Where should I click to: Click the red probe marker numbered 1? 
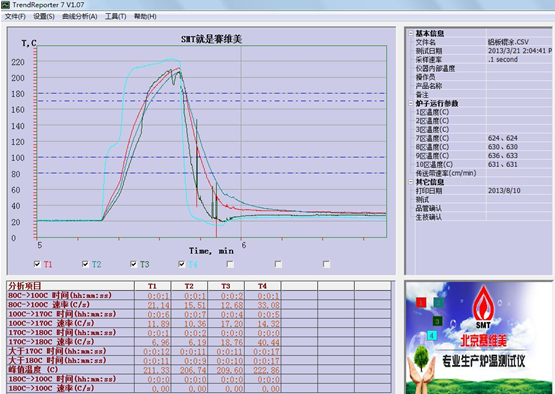tap(420, 303)
